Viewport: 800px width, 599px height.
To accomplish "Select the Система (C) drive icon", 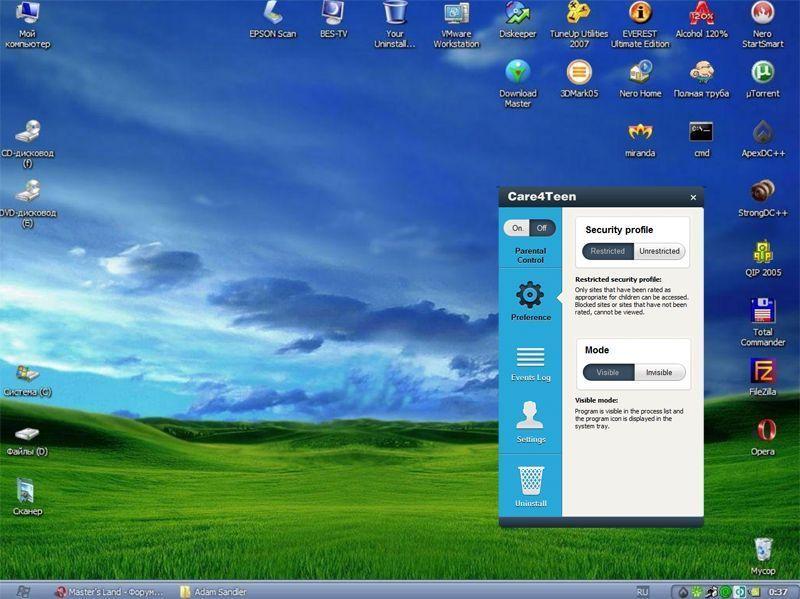I will coord(28,381).
